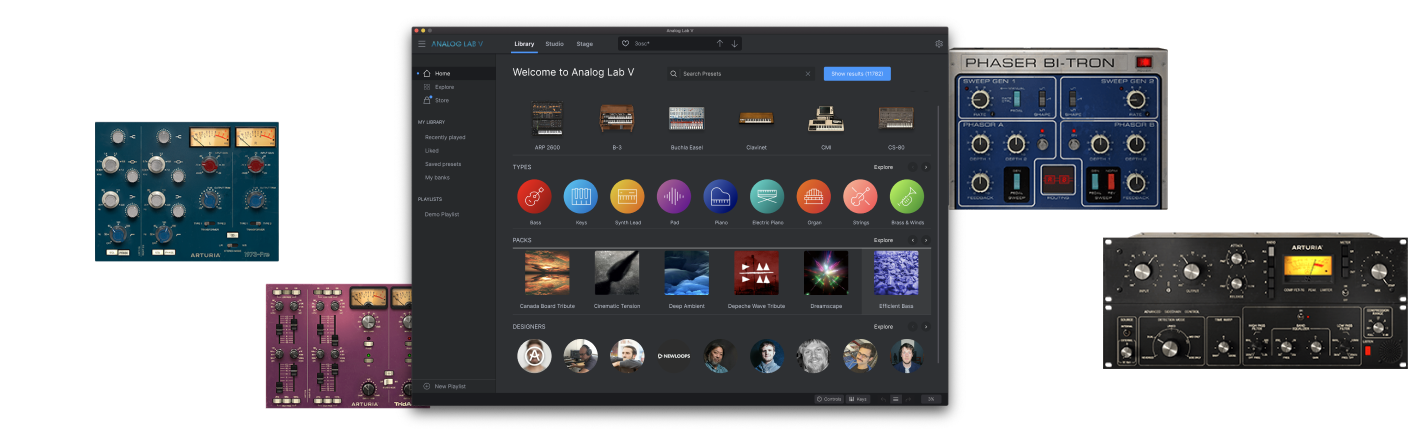Create a New Playlist from the sidebar
Image resolution: width=1408 pixels, height=445 pixels.
point(449,386)
